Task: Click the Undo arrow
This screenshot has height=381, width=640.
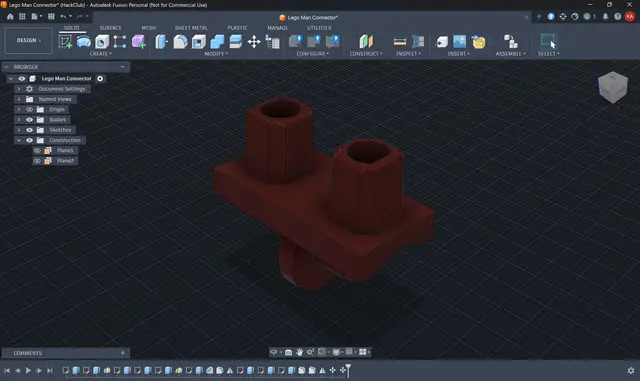Action: [63, 16]
